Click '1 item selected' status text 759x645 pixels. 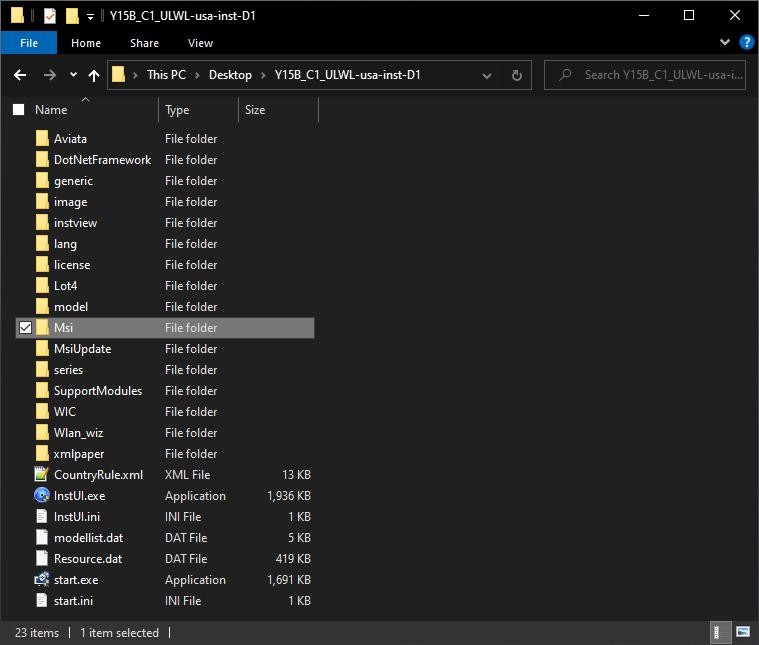pos(119,633)
